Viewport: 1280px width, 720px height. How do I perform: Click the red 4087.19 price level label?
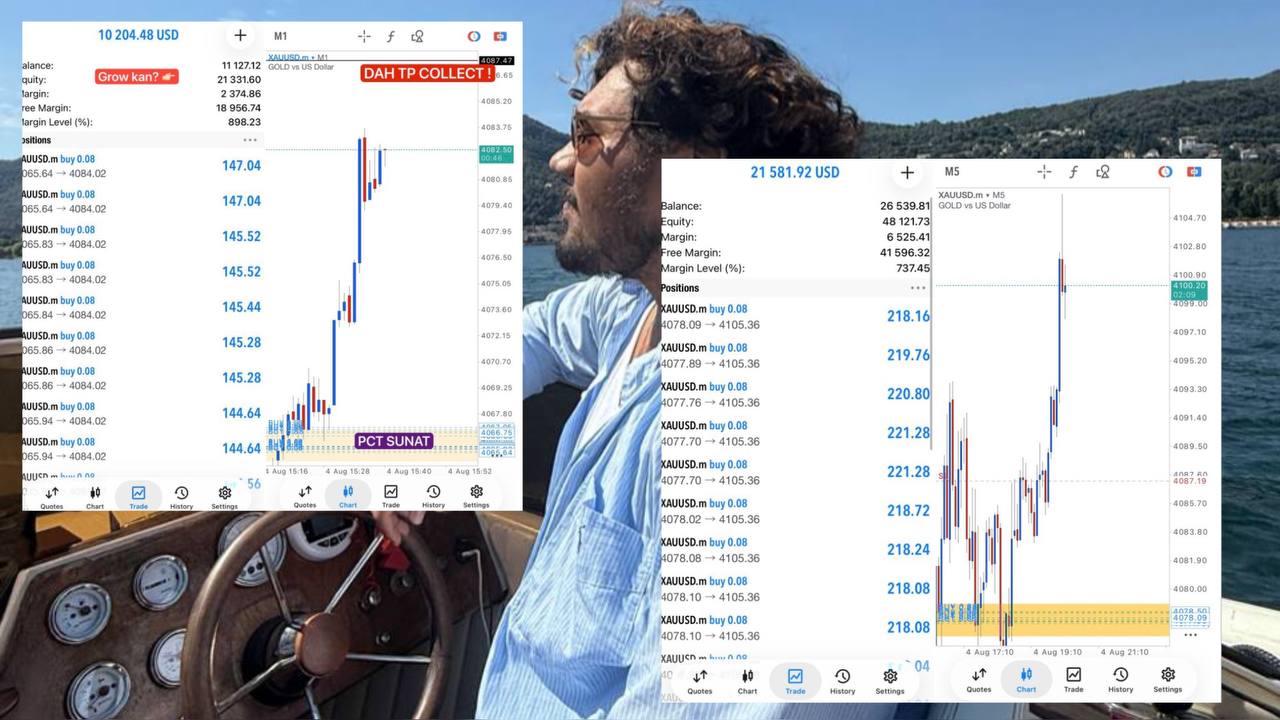(1188, 481)
